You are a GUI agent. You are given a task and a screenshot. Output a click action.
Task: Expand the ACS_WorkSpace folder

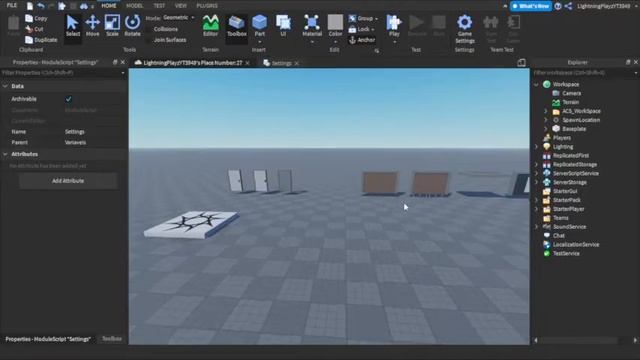click(545, 111)
